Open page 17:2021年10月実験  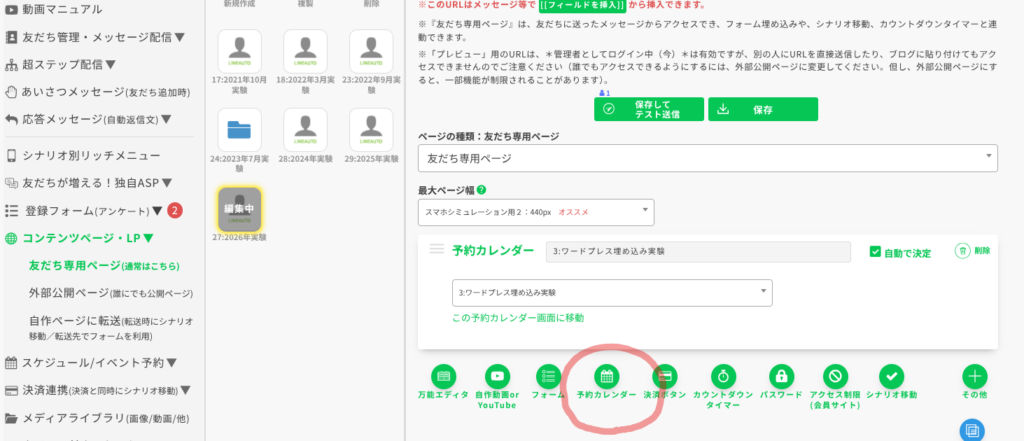[240, 52]
